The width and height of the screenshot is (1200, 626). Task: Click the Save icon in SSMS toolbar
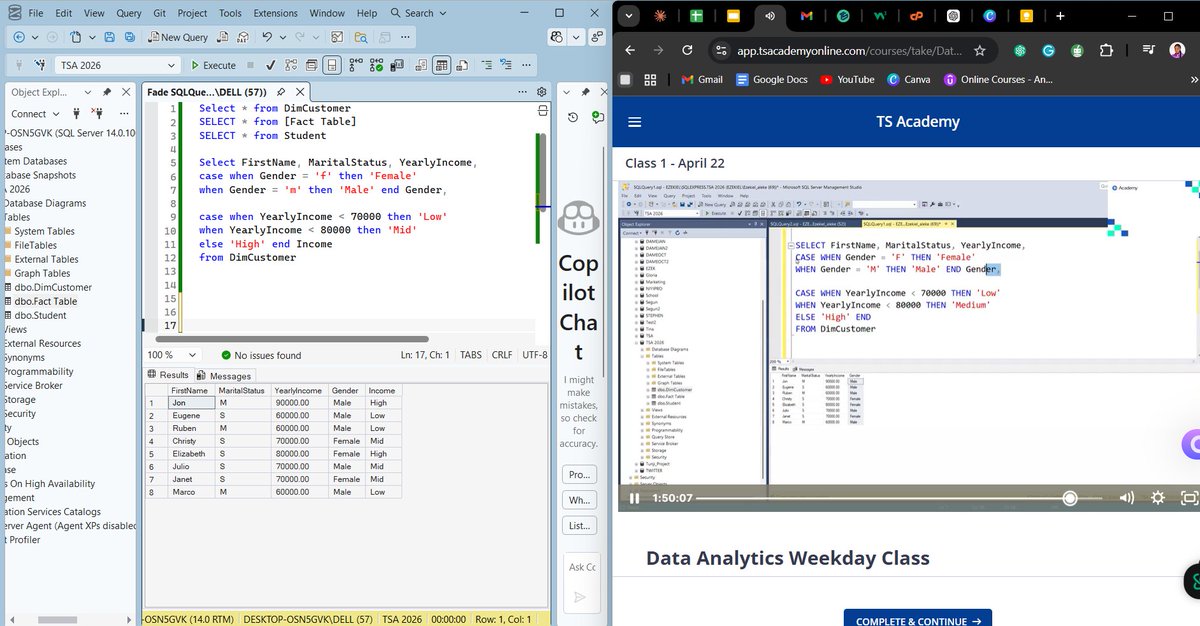pos(109,37)
